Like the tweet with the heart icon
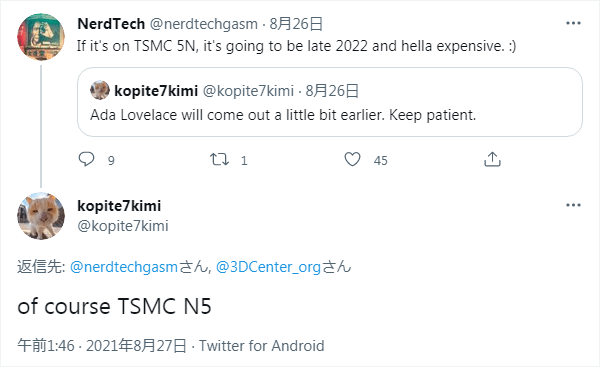Screen dimensions: 600x367 352,159
